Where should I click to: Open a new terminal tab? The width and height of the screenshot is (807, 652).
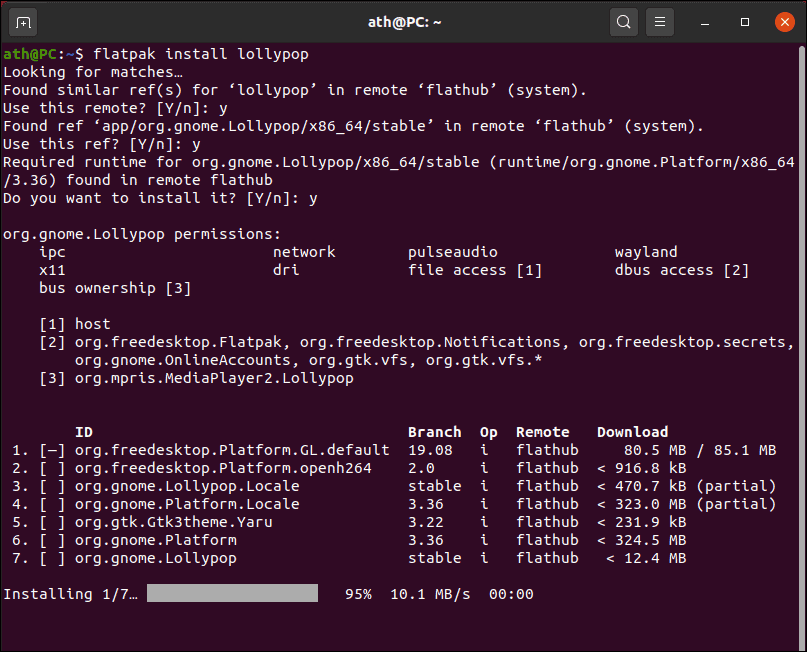[x=23, y=23]
